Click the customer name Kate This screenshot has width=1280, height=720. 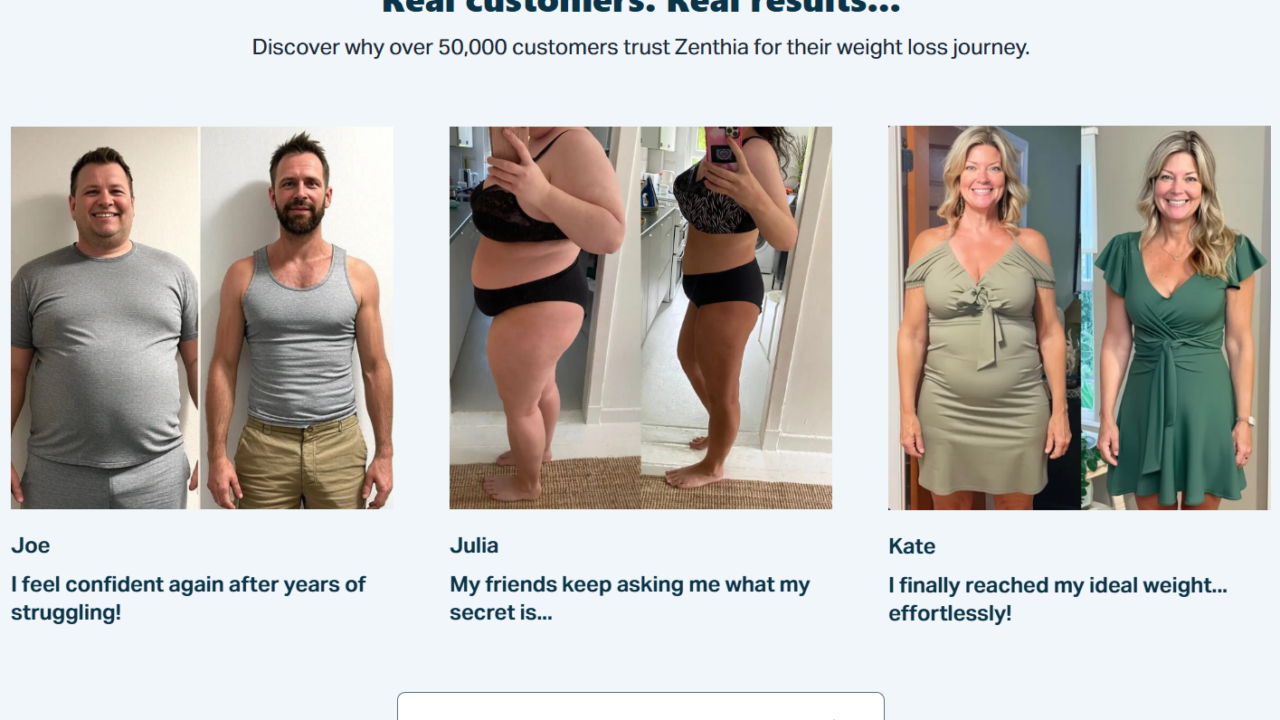912,546
